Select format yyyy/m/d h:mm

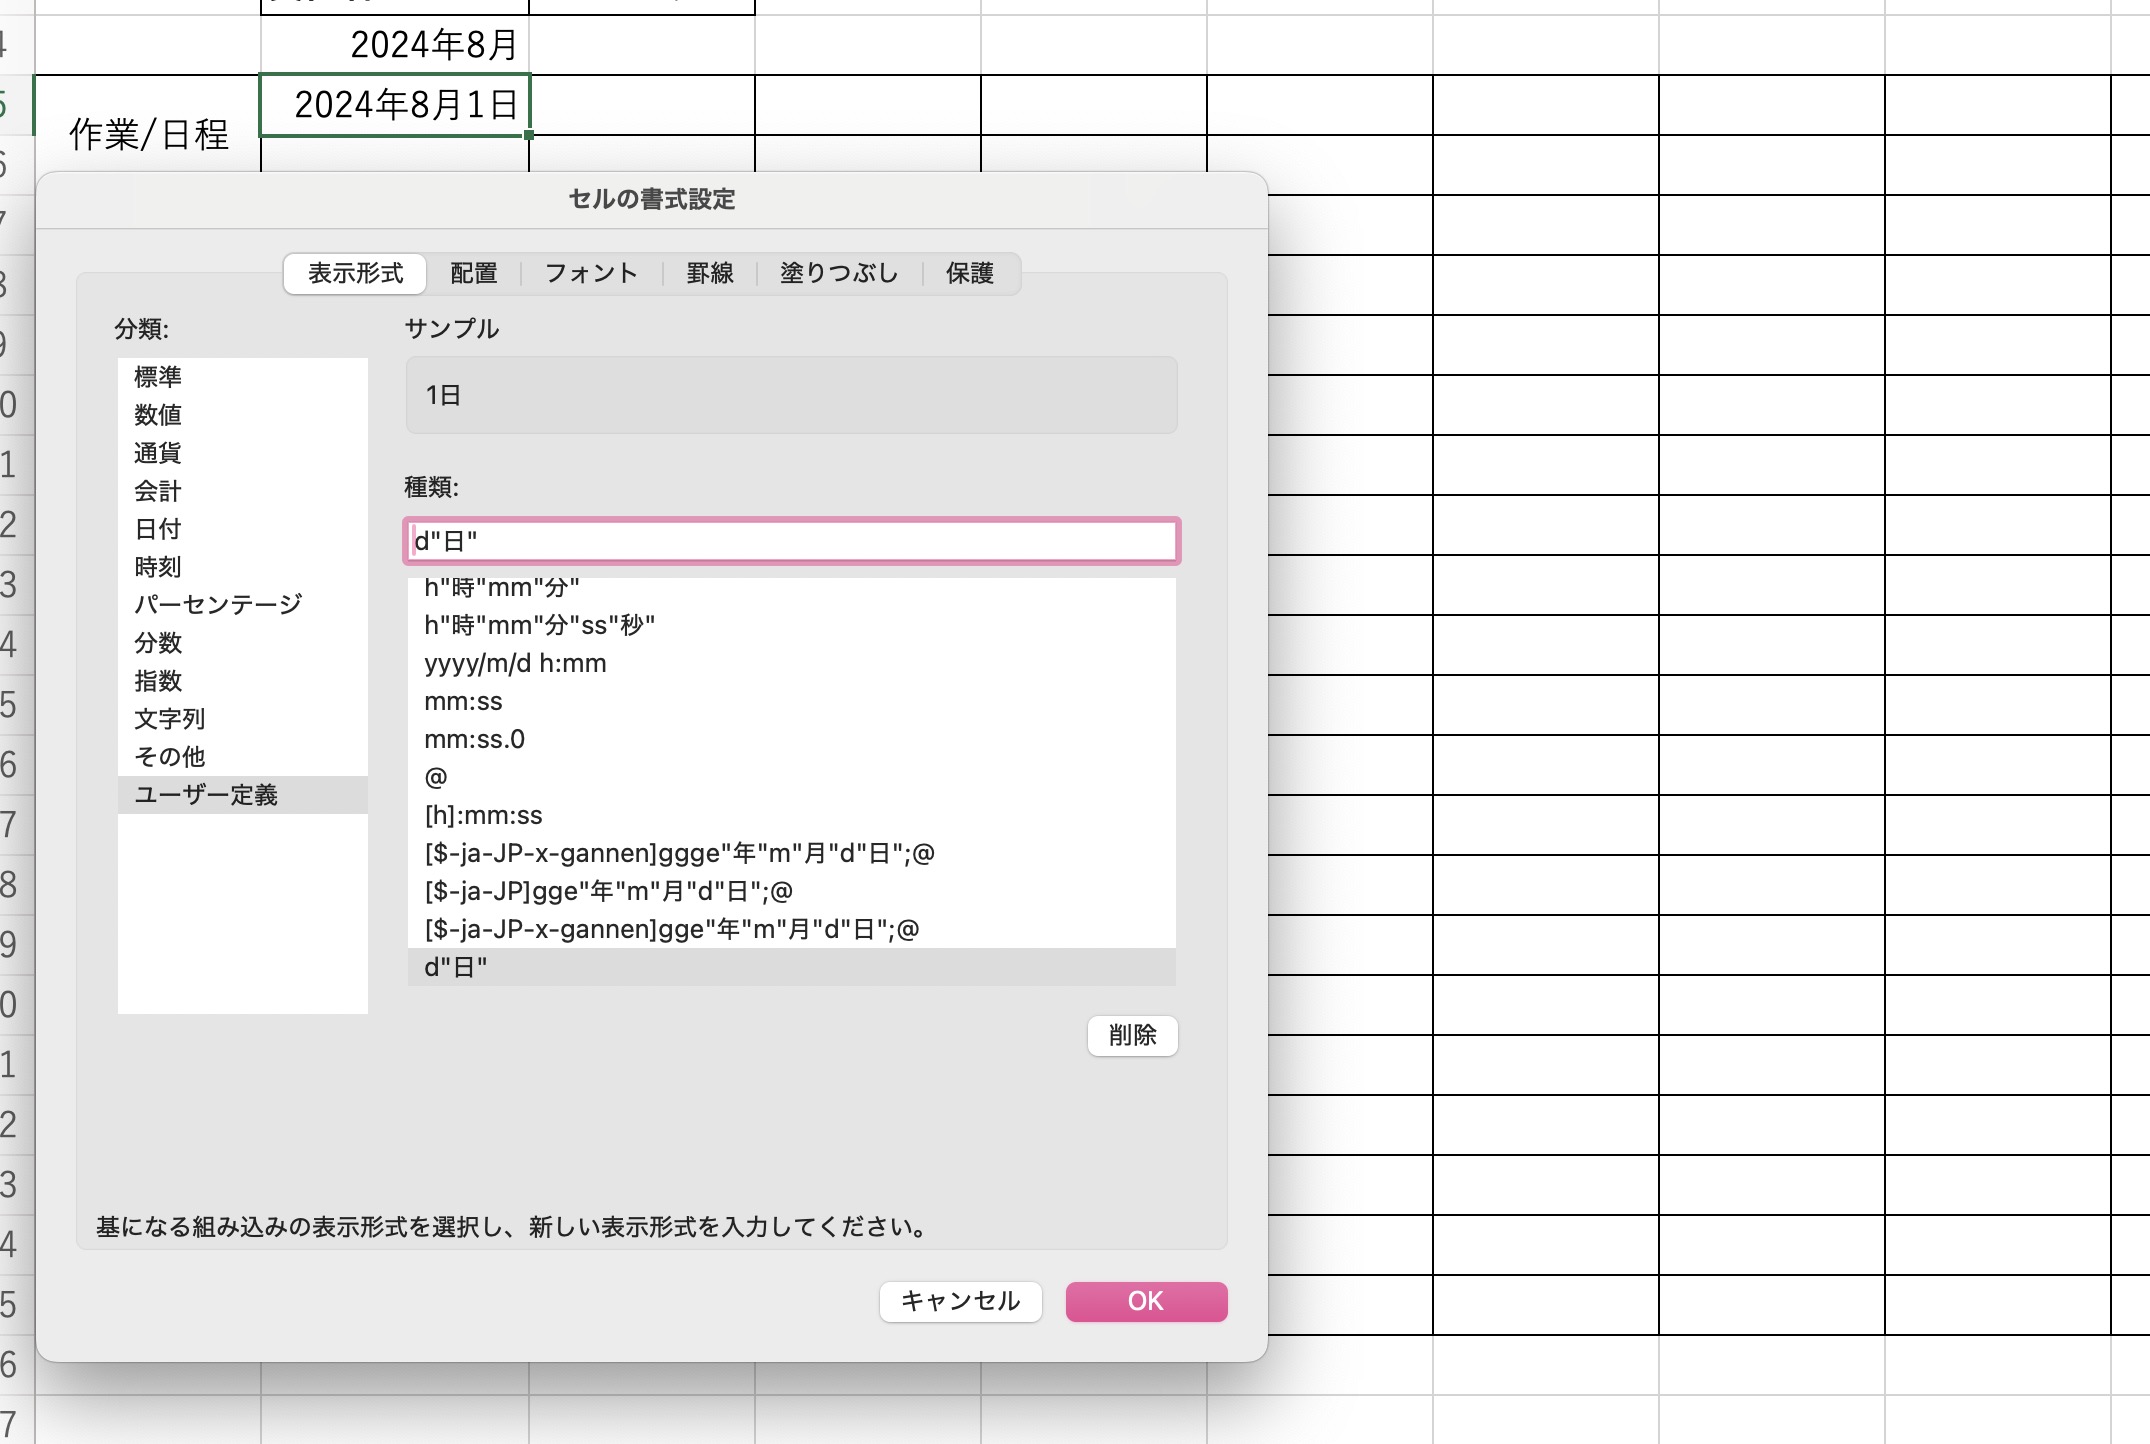tap(792, 663)
